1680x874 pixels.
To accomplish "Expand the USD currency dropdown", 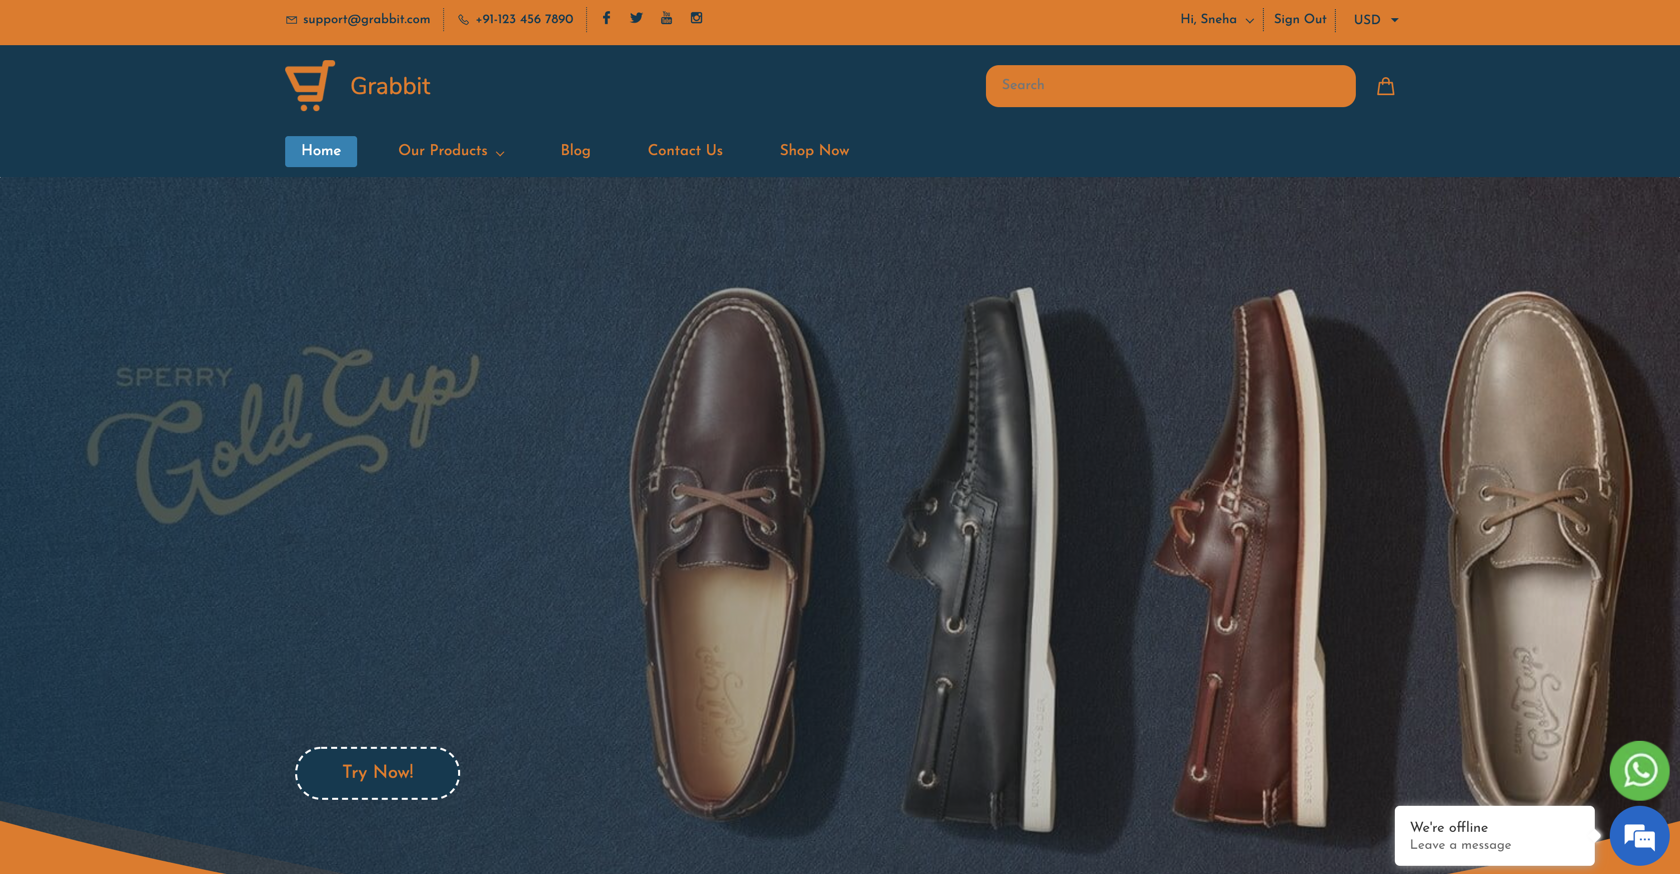I will coord(1375,20).
